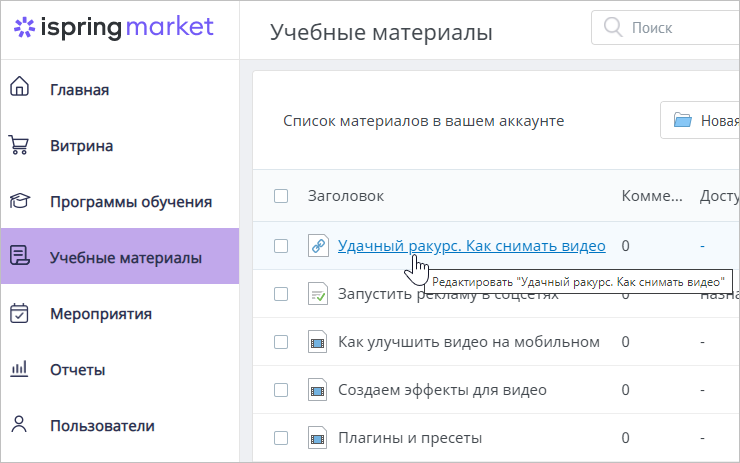Click comment count 0 in Как улучшить видео row
The height and width of the screenshot is (463, 740).
pyautogui.click(x=625, y=342)
